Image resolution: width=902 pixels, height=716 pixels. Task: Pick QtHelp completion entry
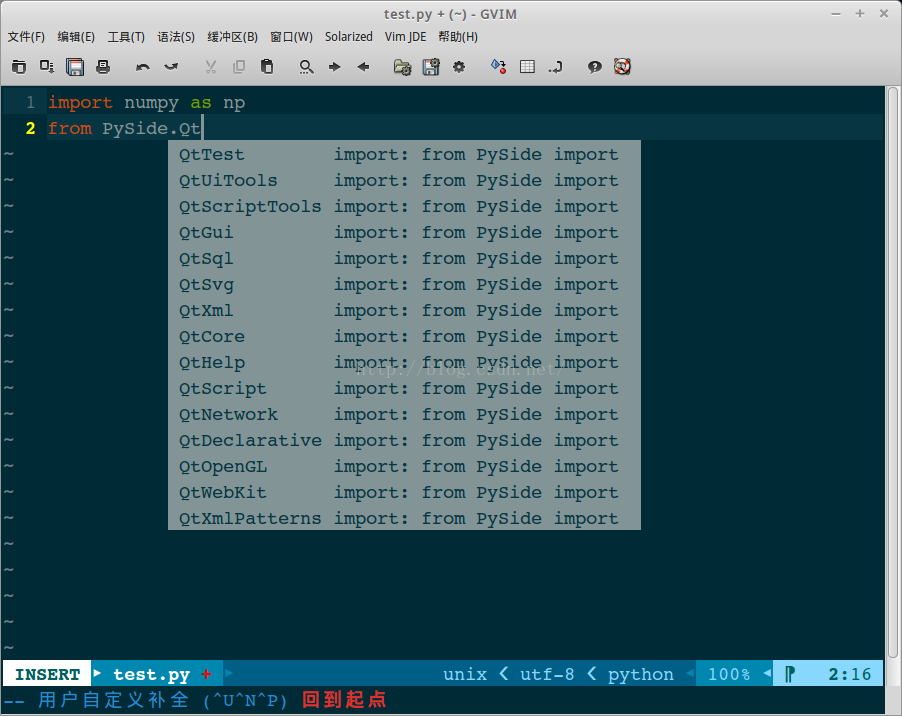(404, 362)
